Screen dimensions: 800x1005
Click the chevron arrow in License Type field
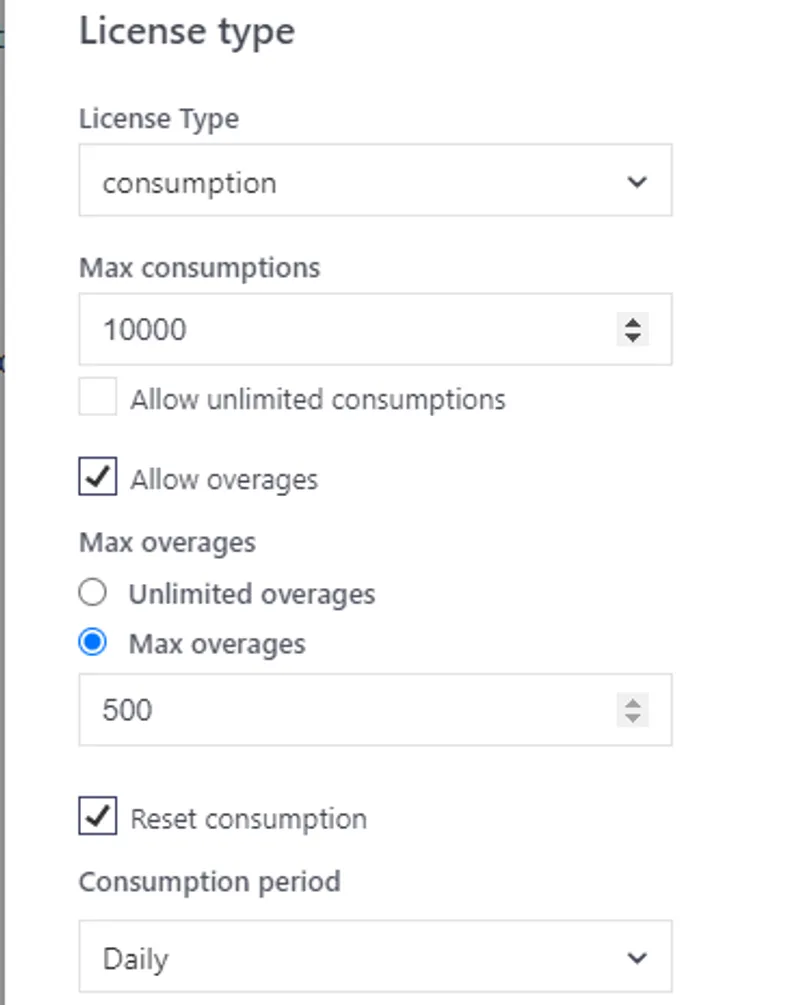(x=636, y=182)
